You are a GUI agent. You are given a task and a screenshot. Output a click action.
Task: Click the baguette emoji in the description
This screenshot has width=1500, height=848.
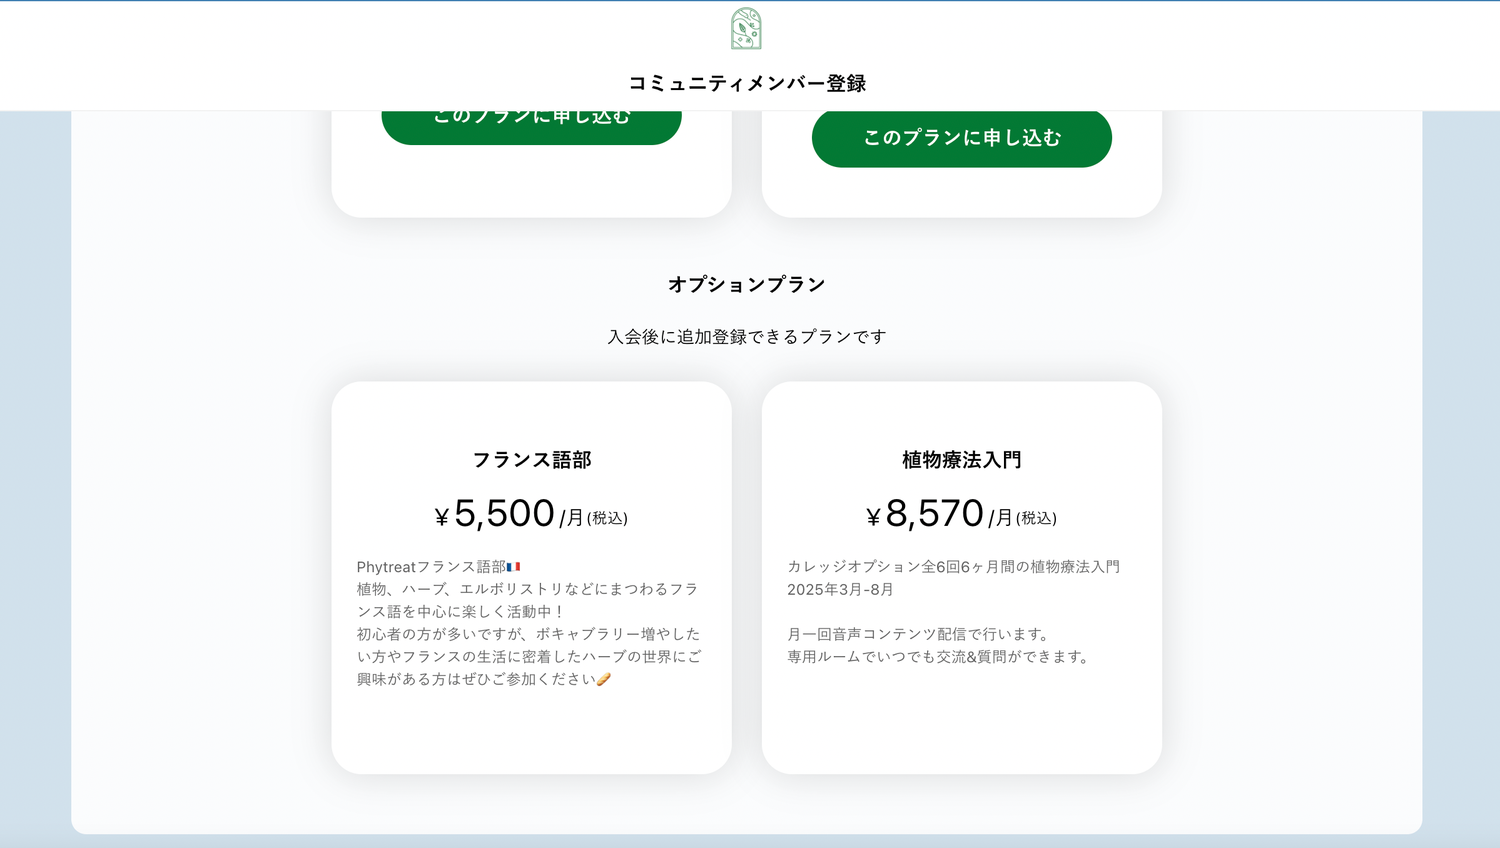[x=603, y=680]
